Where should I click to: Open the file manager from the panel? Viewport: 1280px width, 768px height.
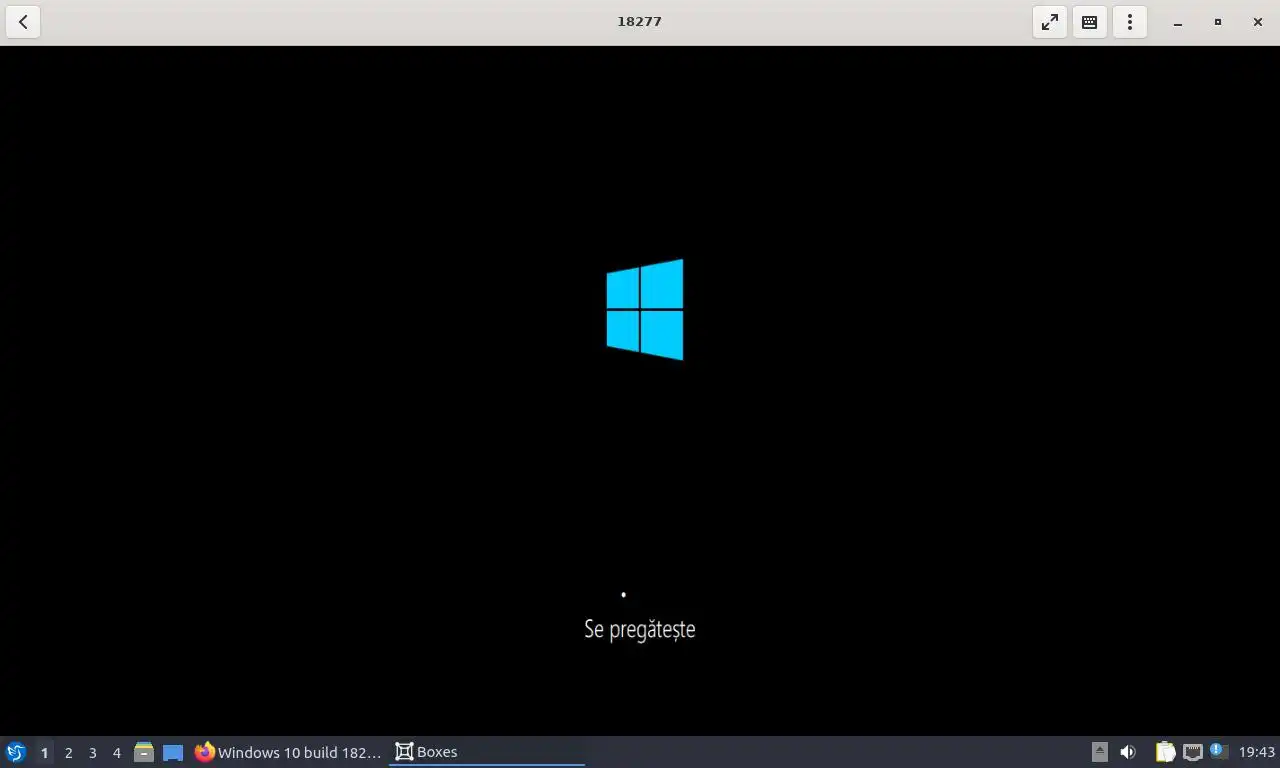click(x=144, y=752)
